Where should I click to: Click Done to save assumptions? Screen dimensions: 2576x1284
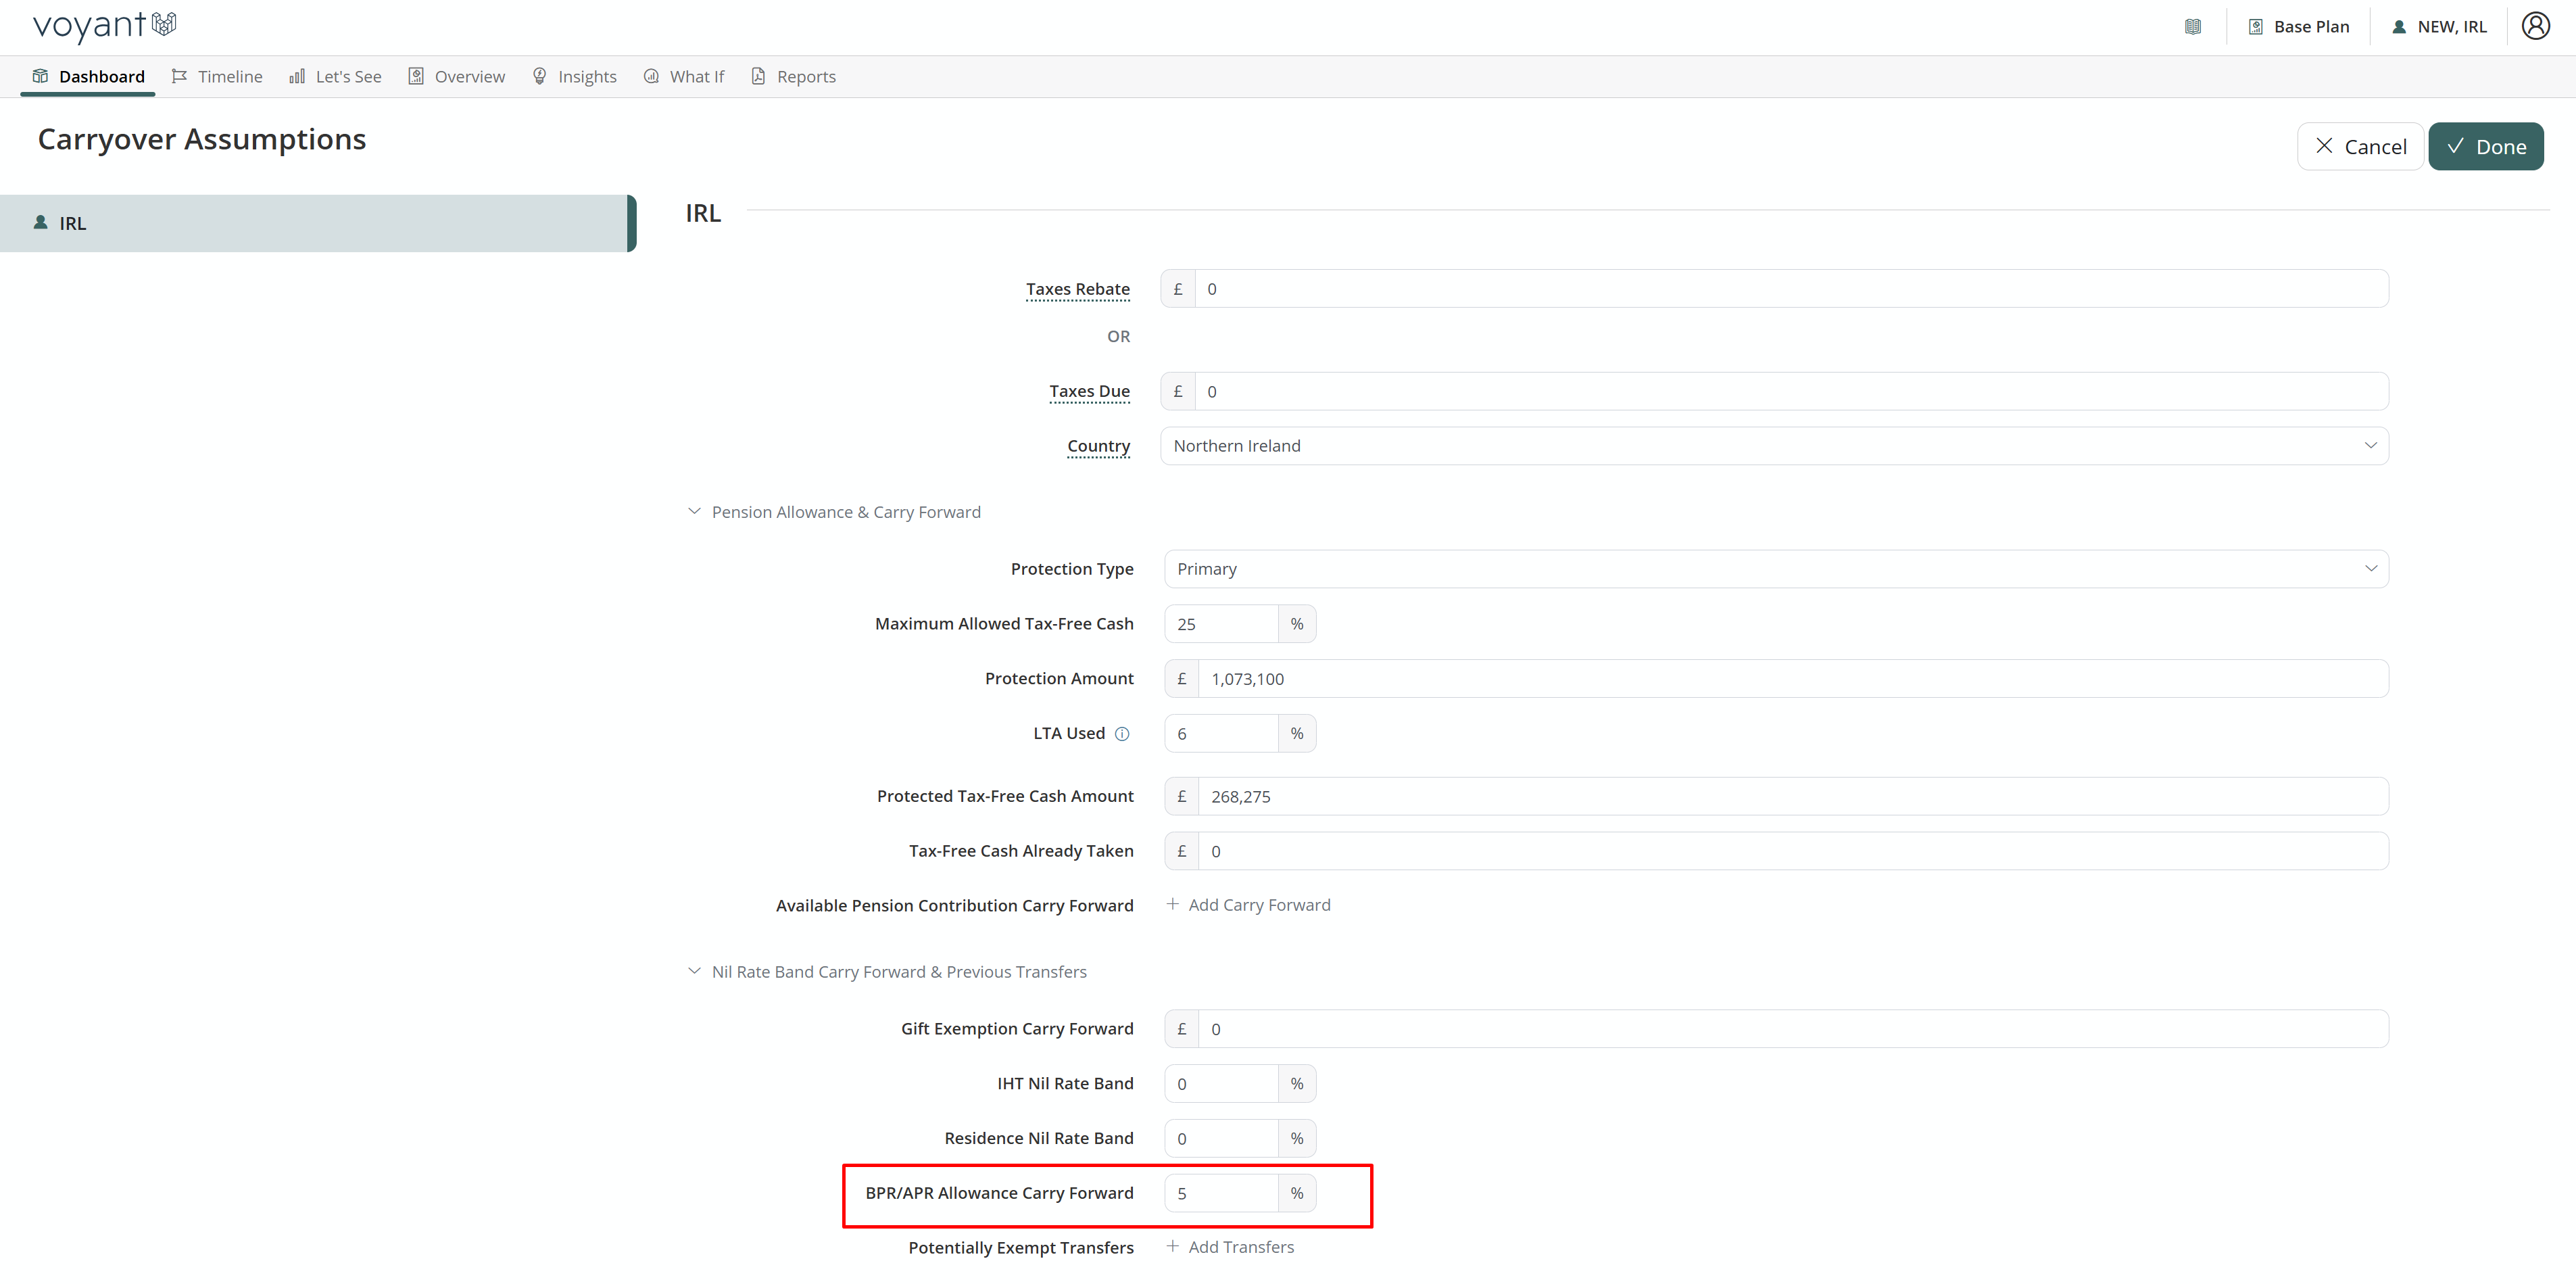tap(2485, 147)
